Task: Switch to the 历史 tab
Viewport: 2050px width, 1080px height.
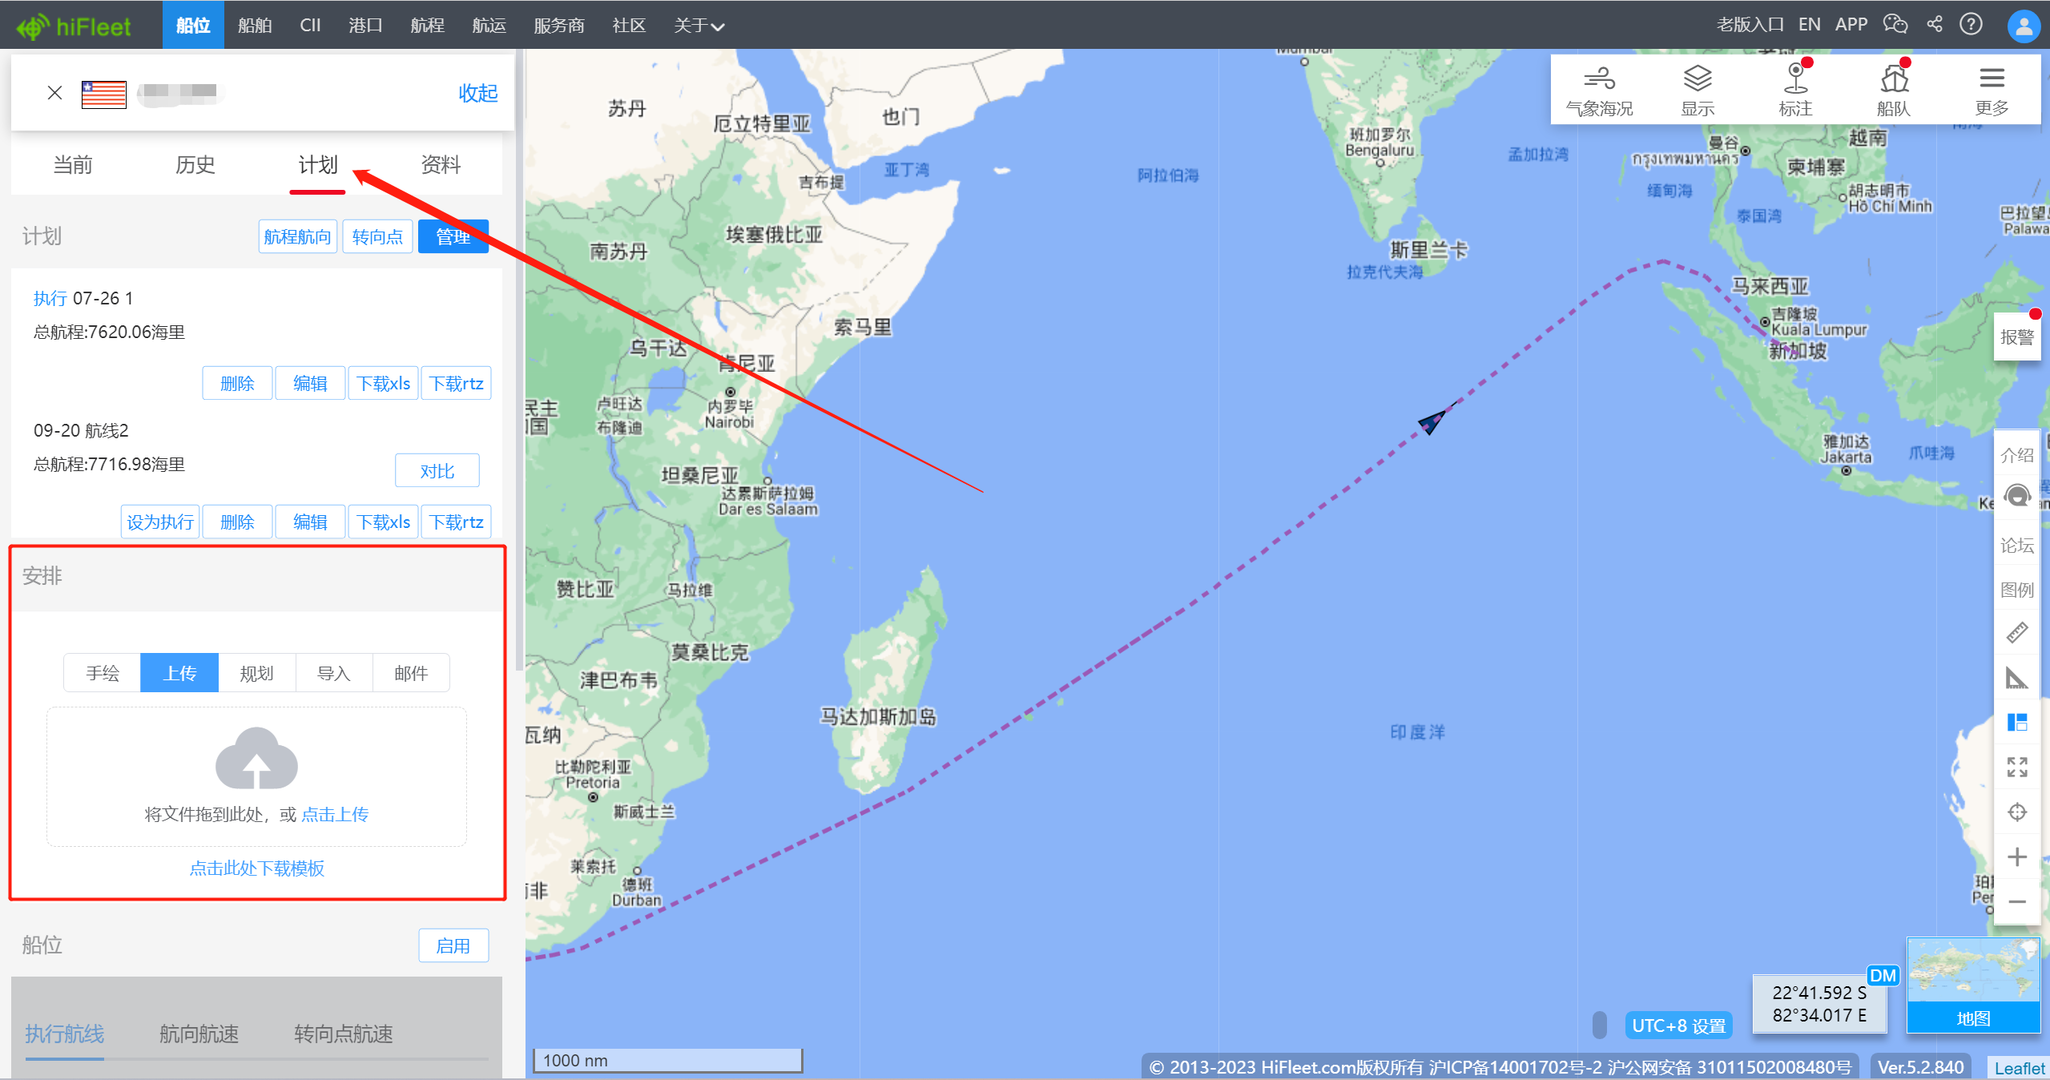Action: pos(195,165)
